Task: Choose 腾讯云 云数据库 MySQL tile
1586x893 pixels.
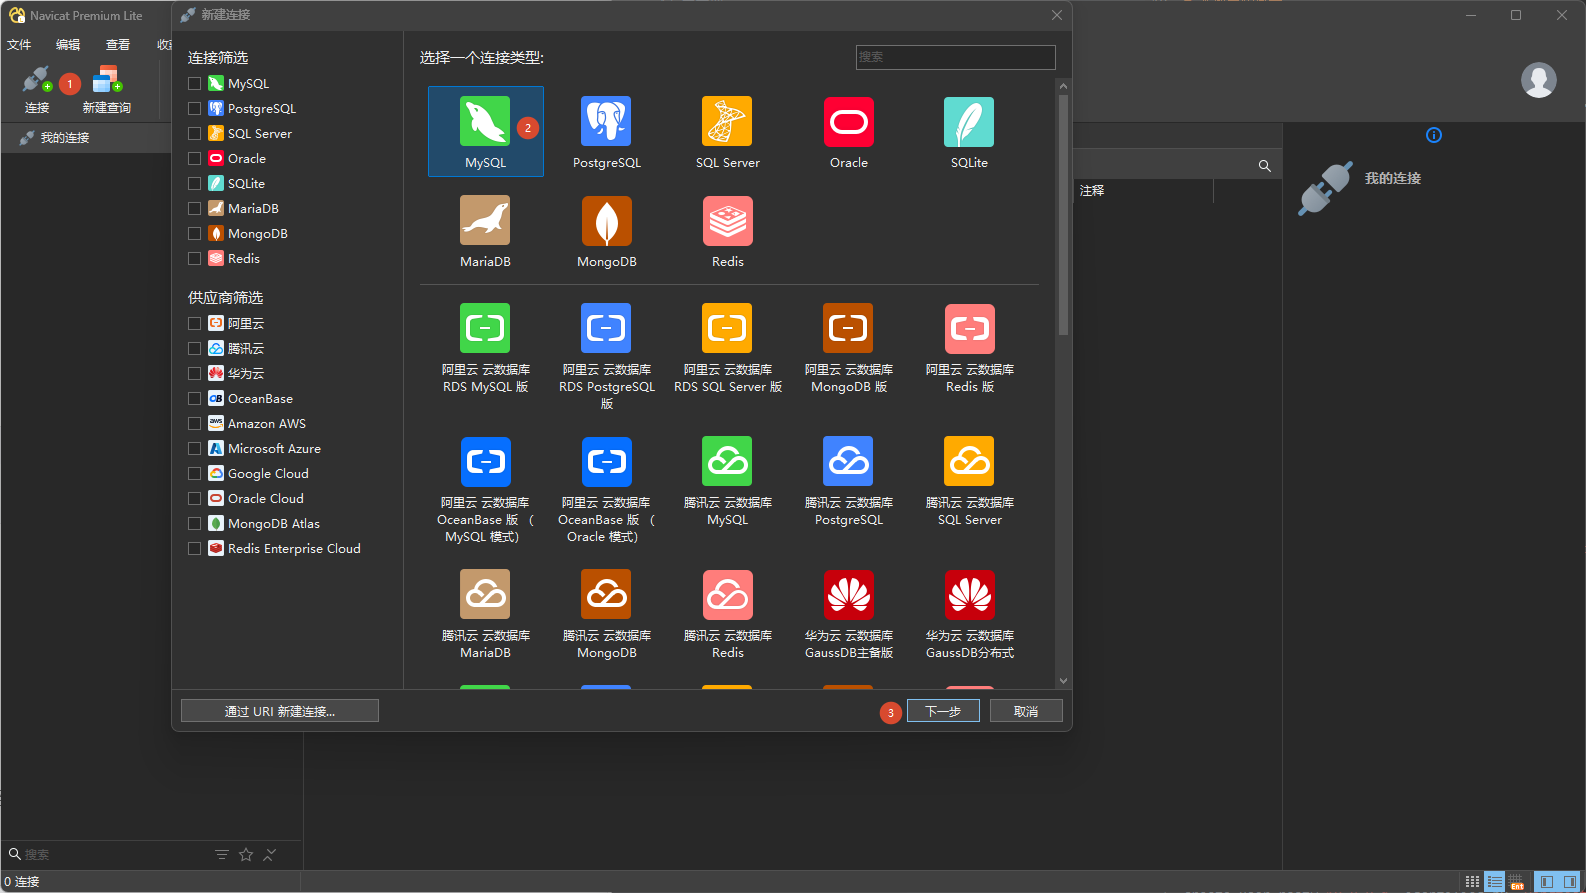Action: [728, 482]
